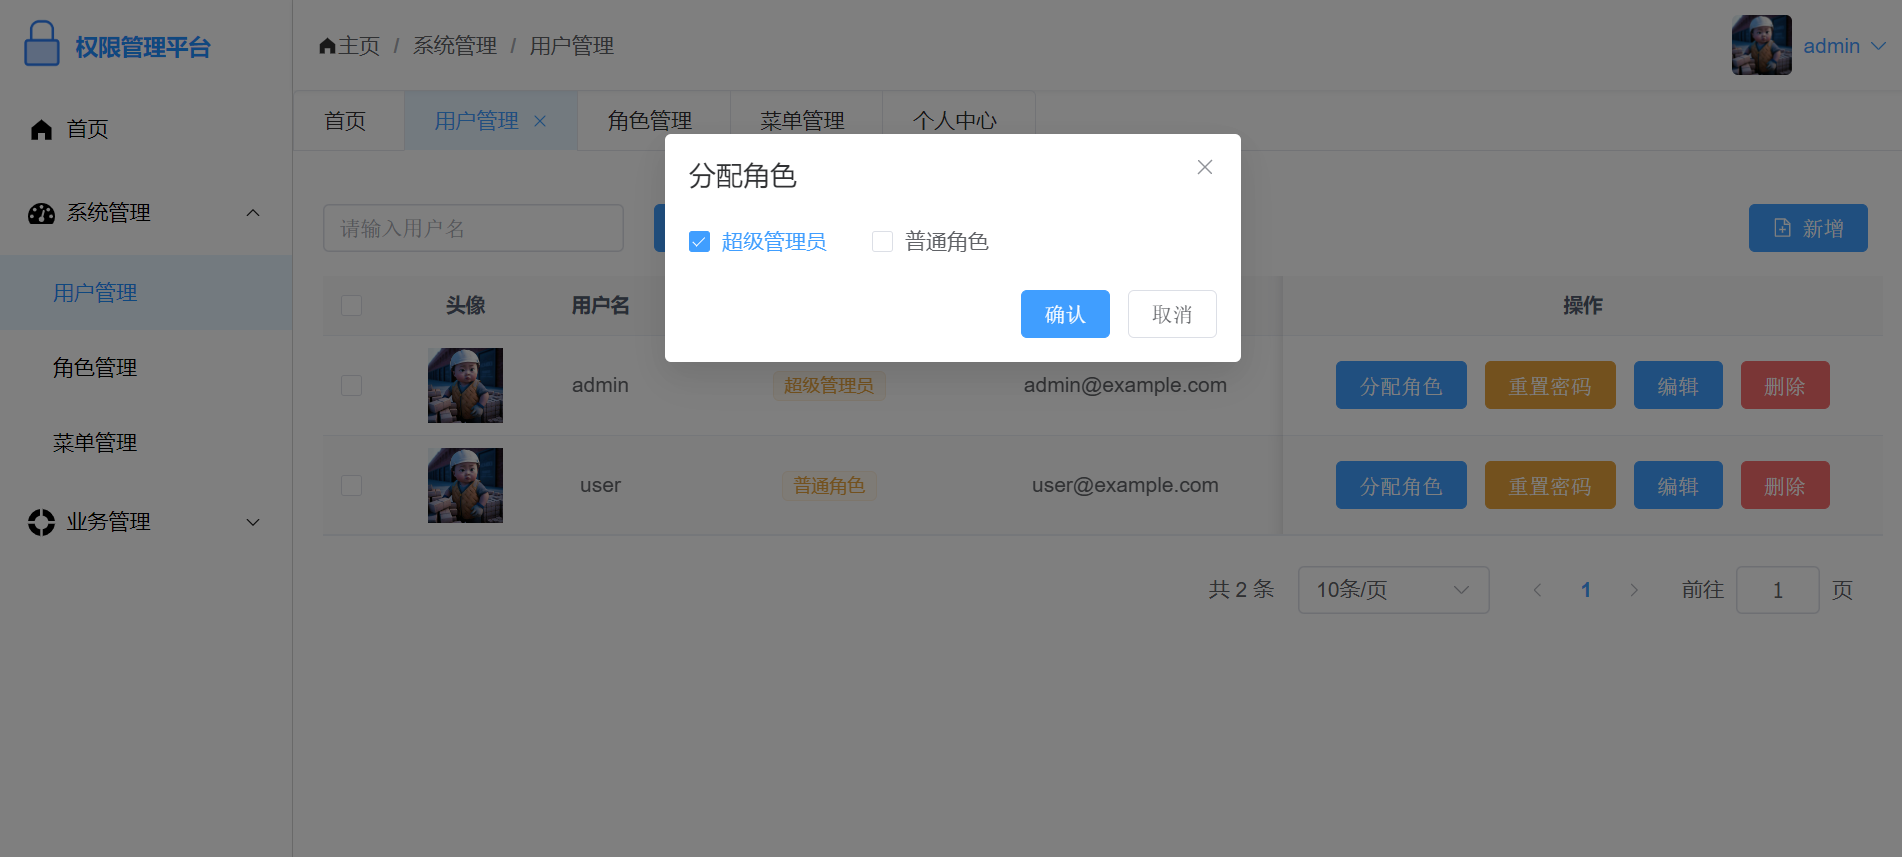Uncheck the 超级管理员 checkbox
This screenshot has width=1902, height=857.
pyautogui.click(x=699, y=242)
